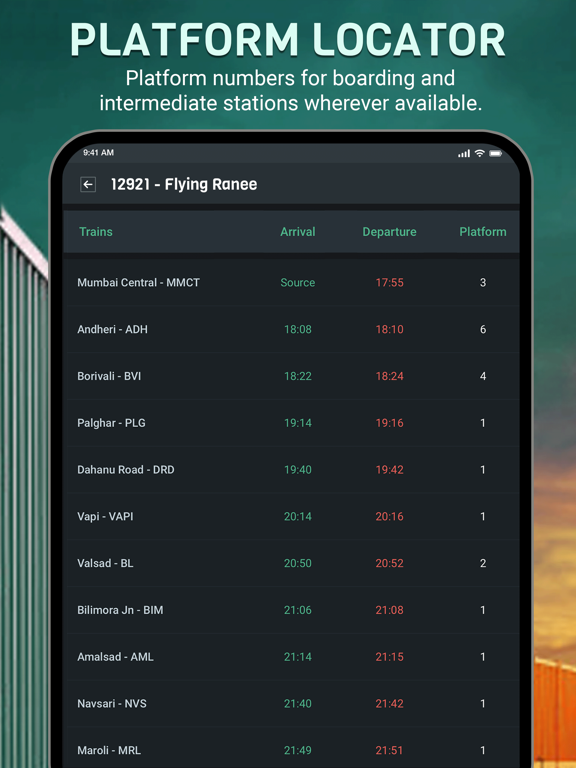Click arrival time 19:40

(298, 470)
